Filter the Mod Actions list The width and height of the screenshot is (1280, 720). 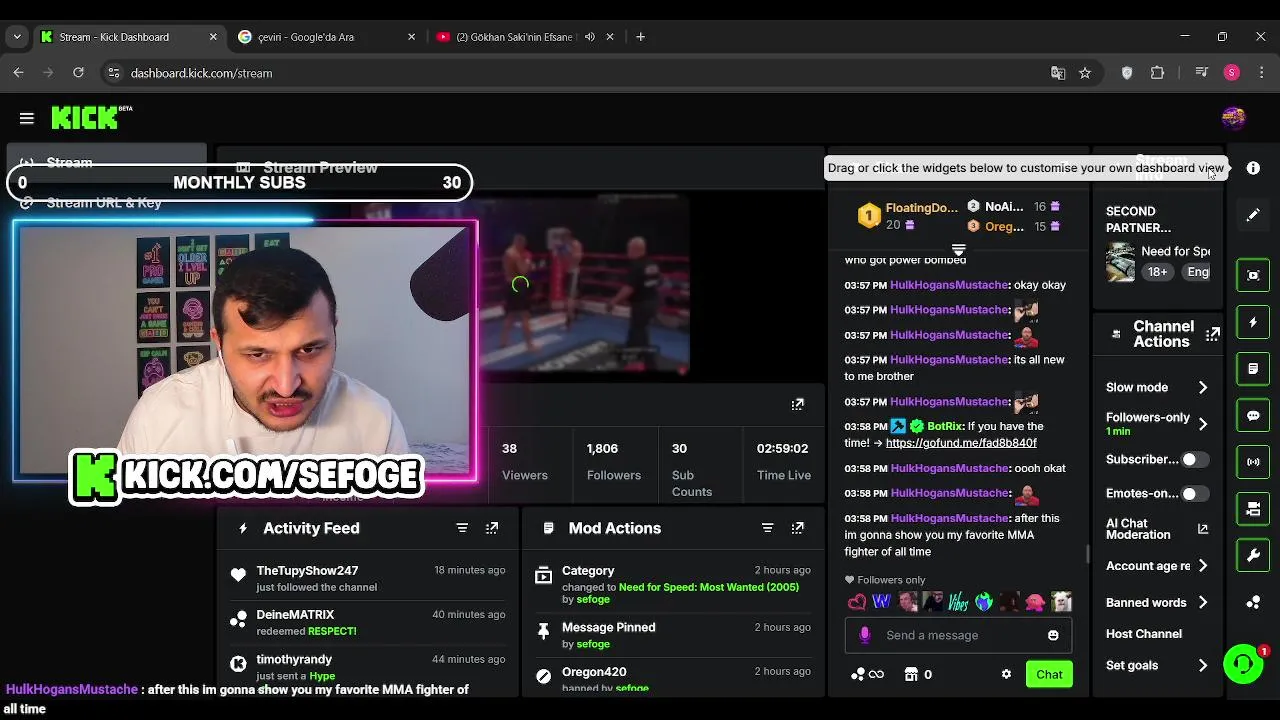click(767, 528)
